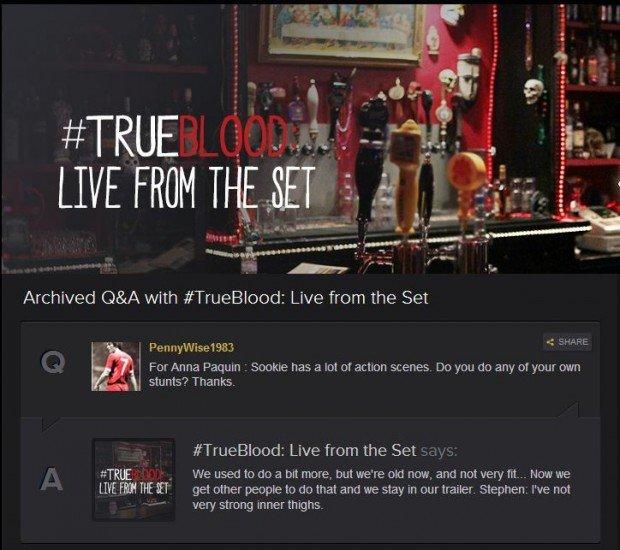This screenshot has width=620, height=550.
Task: Click the question text about Anna Paquin stunts
Action: [x=365, y=374]
